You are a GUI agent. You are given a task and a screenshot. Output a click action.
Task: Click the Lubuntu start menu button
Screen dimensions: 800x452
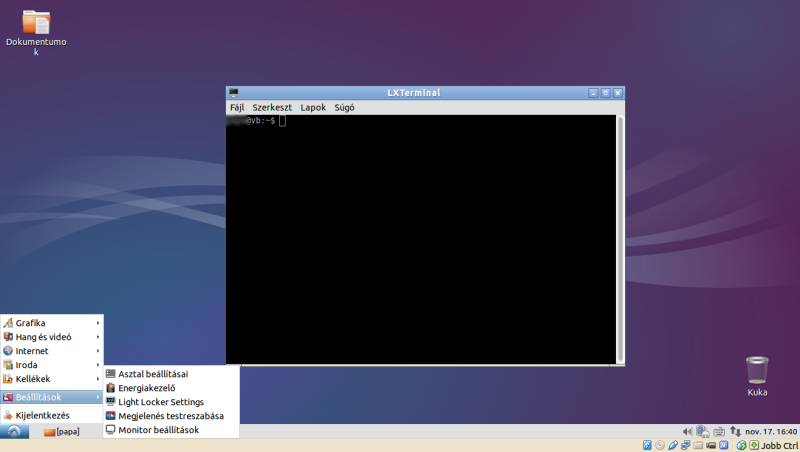(14, 432)
